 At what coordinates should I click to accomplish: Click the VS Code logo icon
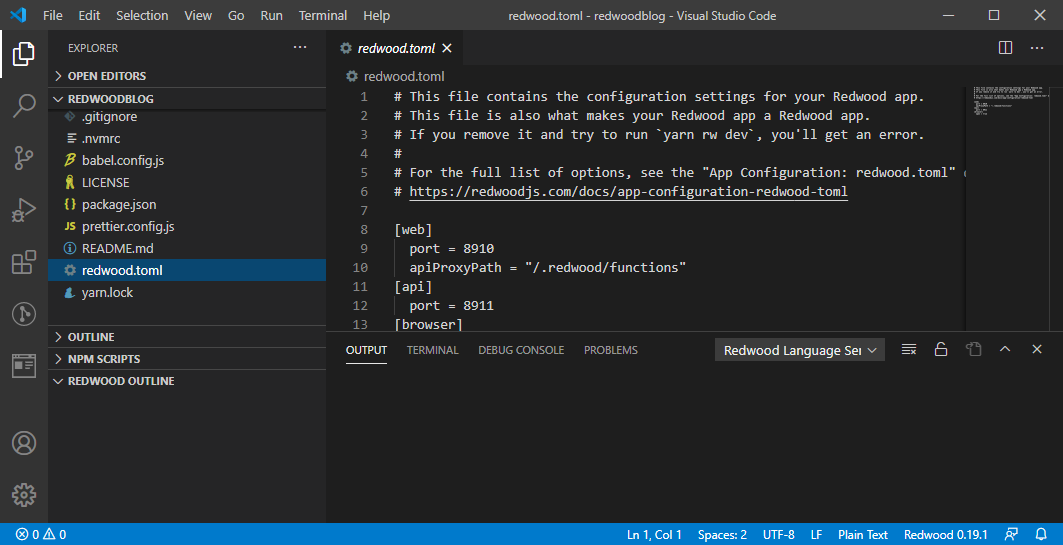(18, 15)
